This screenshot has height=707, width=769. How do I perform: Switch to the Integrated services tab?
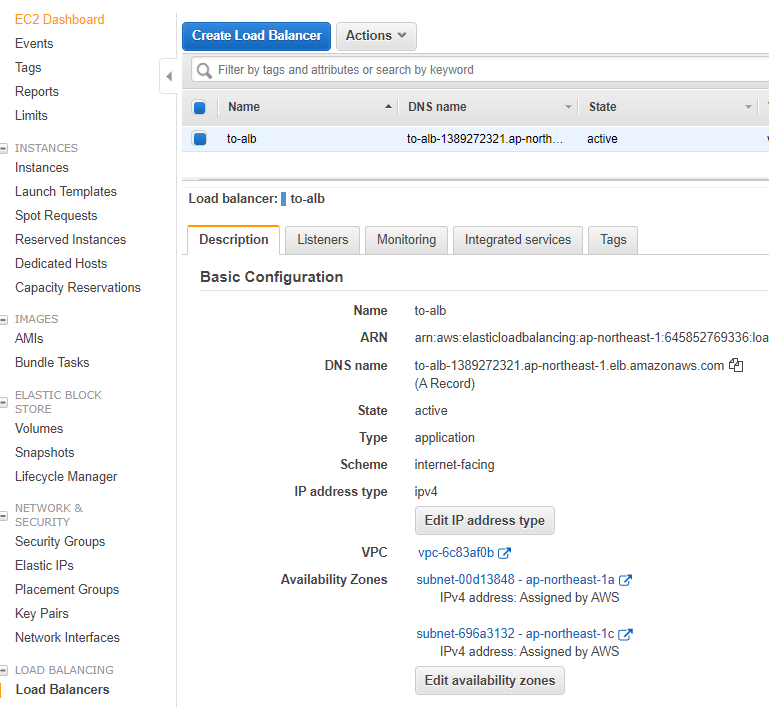coord(518,240)
